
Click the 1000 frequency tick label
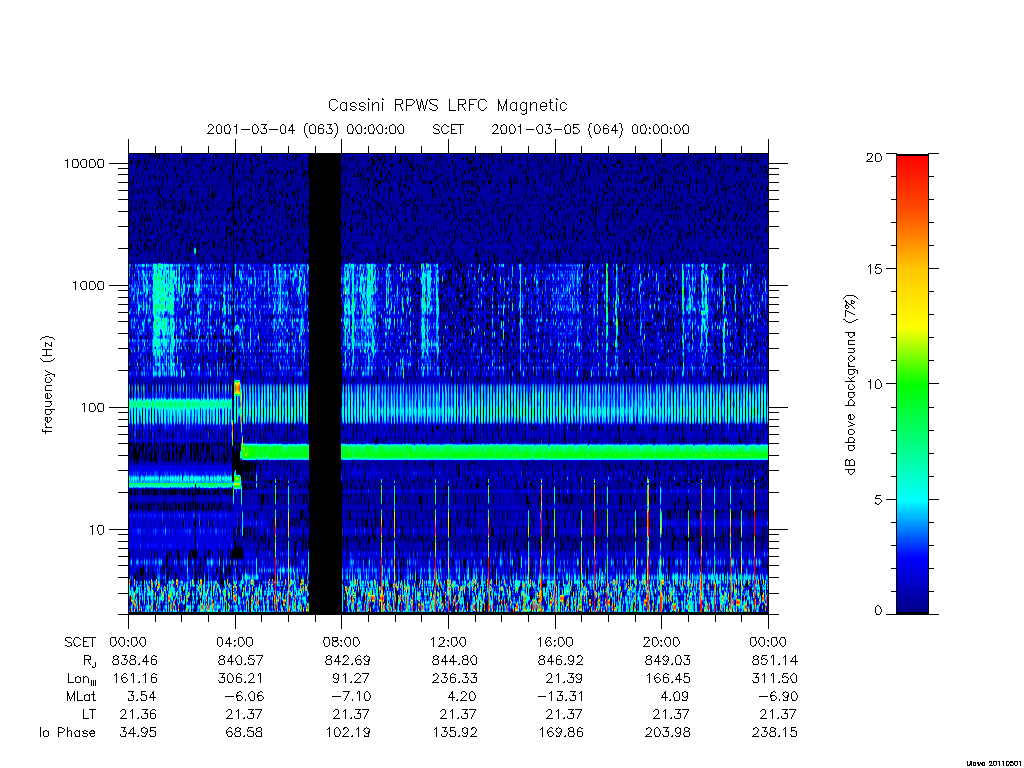click(x=88, y=285)
